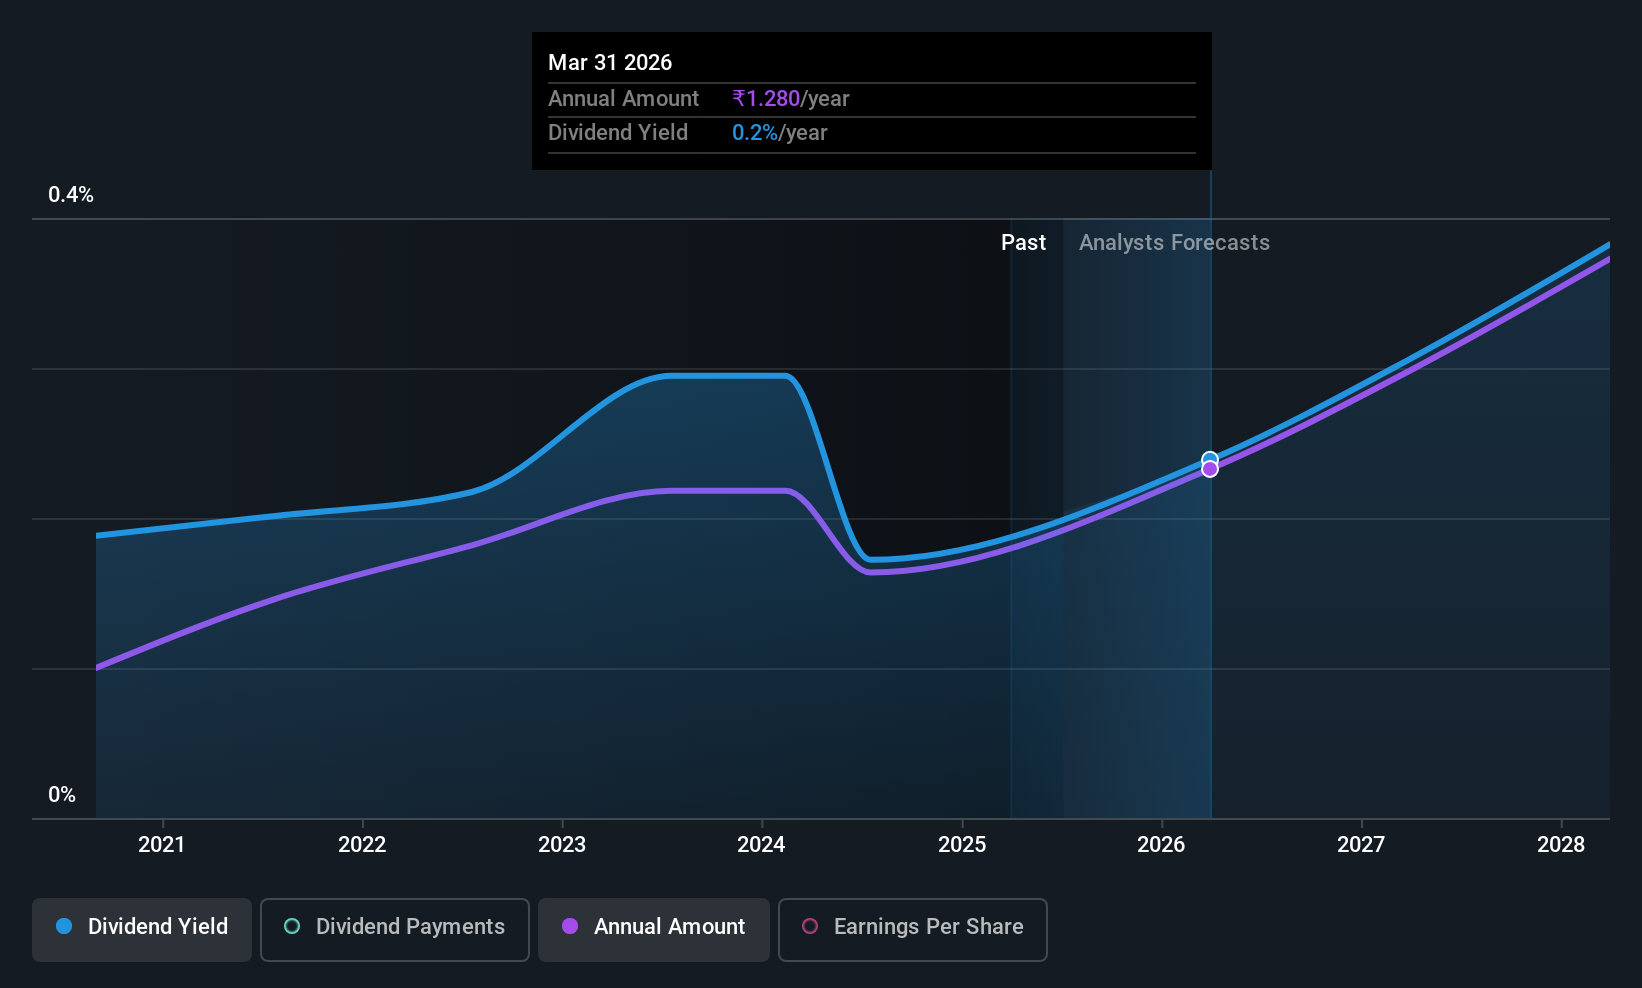Viewport: 1642px width, 988px height.
Task: Click the 2024 x-axis label
Action: click(x=762, y=845)
